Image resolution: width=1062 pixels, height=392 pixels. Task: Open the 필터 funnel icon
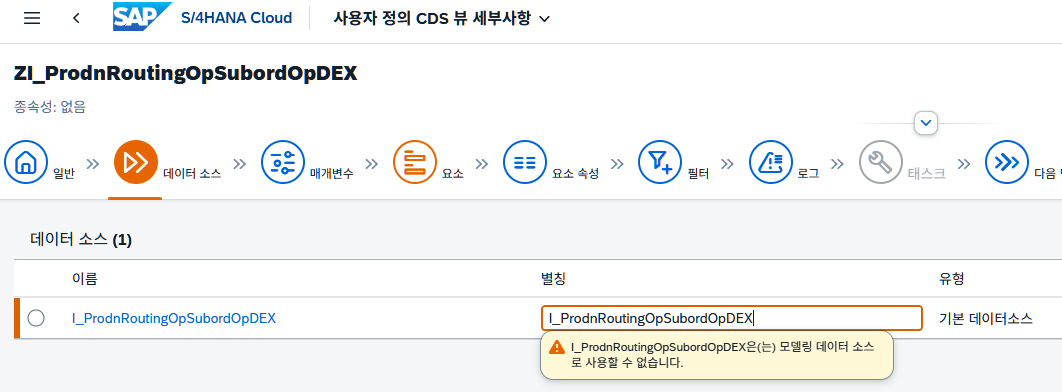point(660,162)
